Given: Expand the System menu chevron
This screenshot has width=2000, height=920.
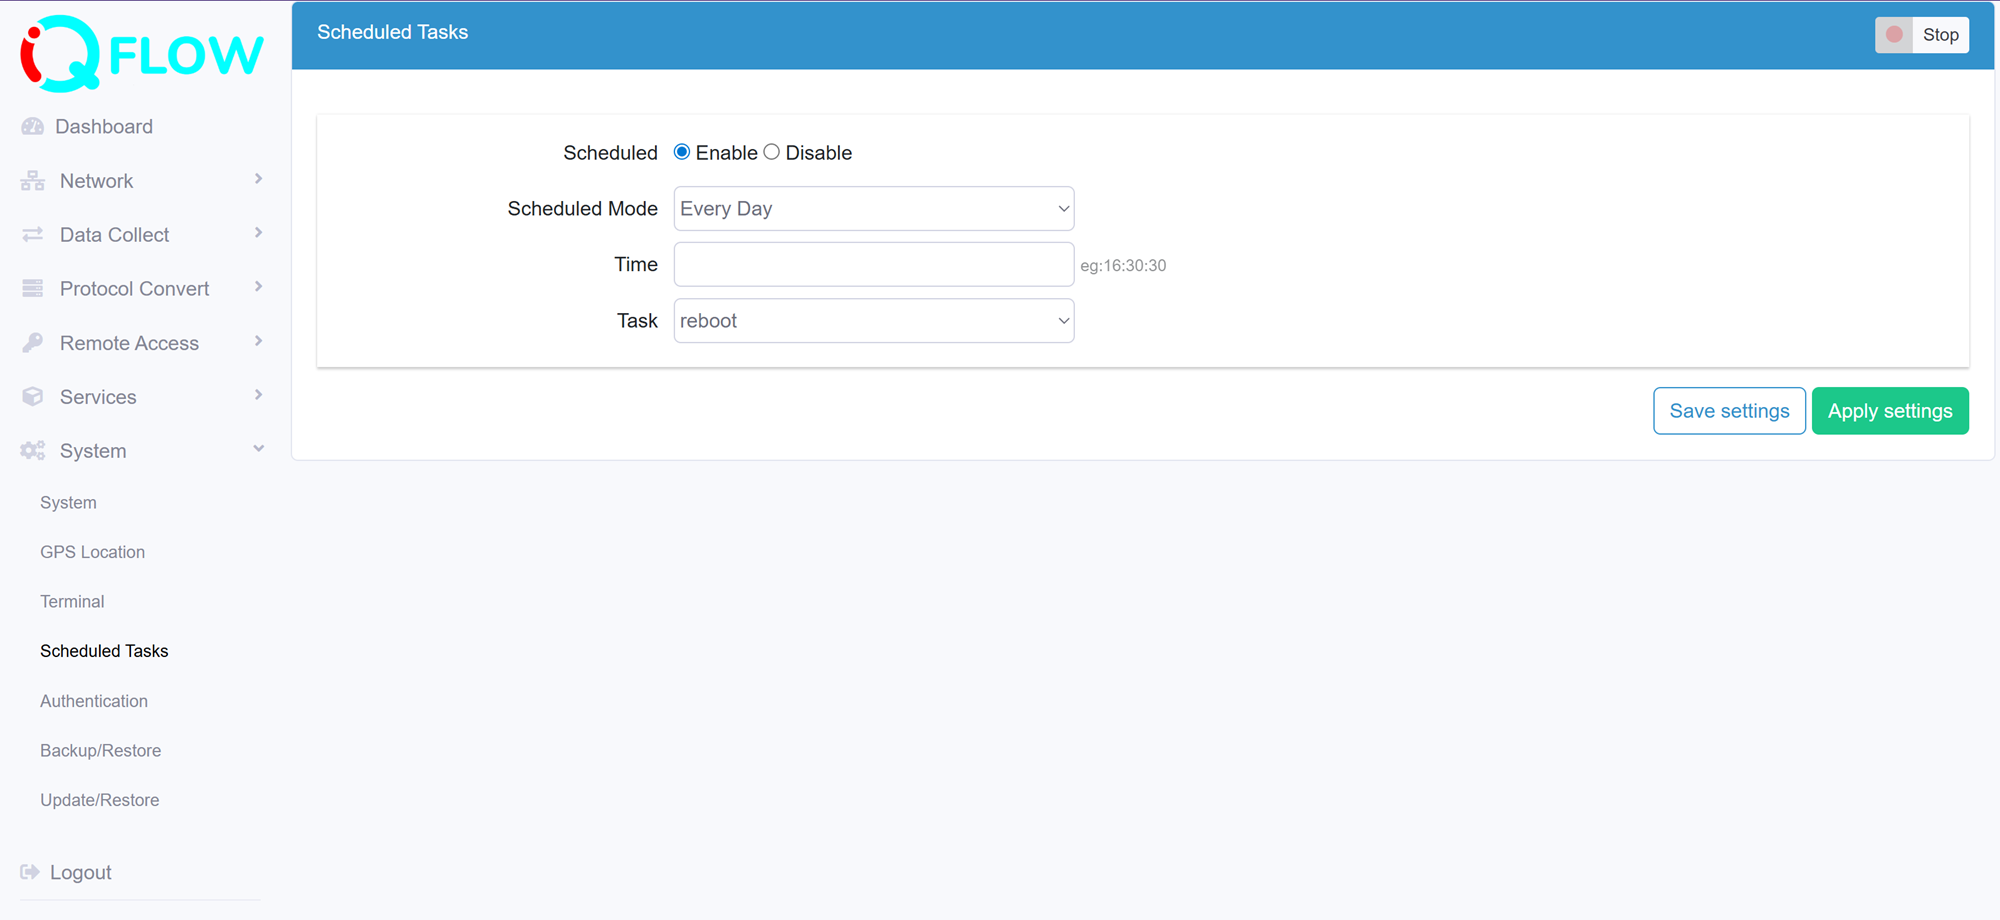Looking at the screenshot, I should point(258,449).
